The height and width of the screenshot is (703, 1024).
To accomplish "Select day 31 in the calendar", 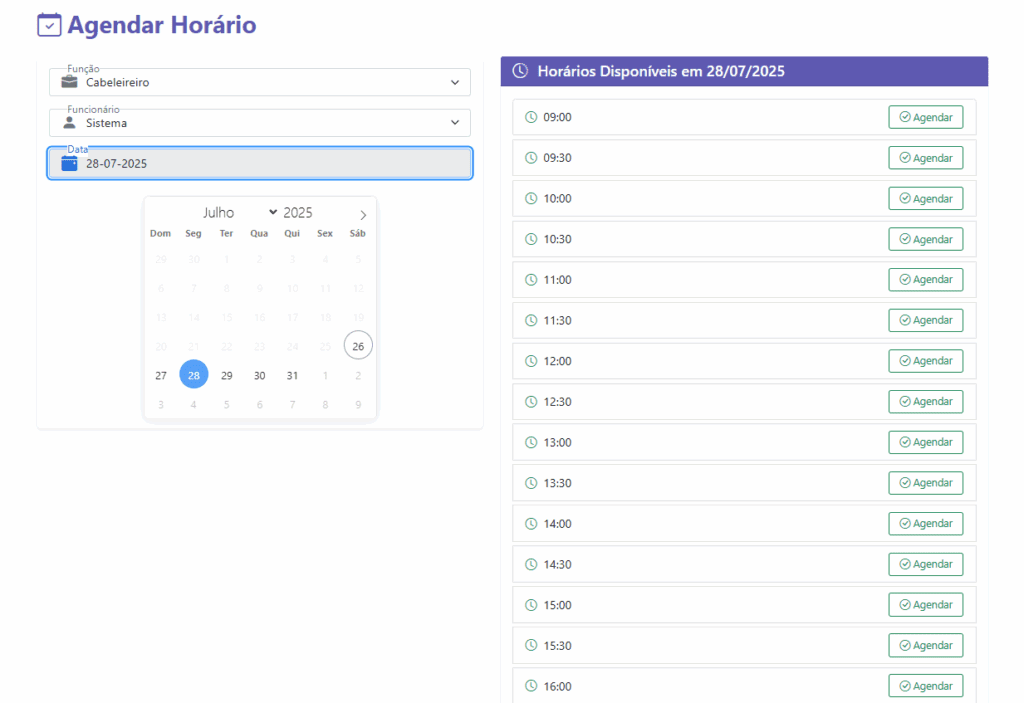I will coord(292,375).
